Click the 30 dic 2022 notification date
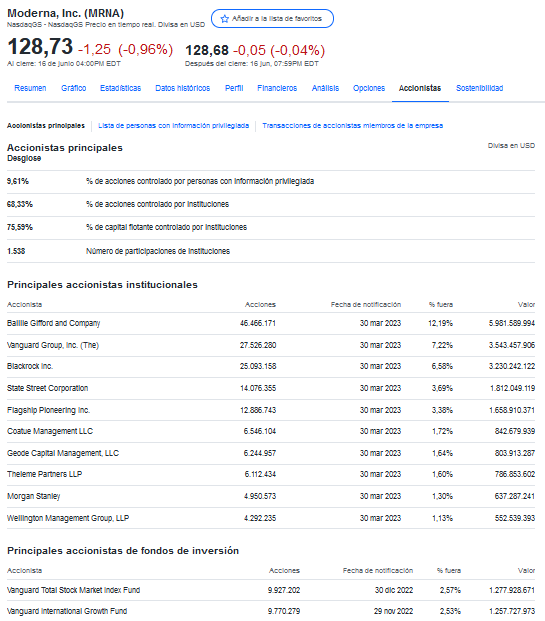 [x=394, y=590]
